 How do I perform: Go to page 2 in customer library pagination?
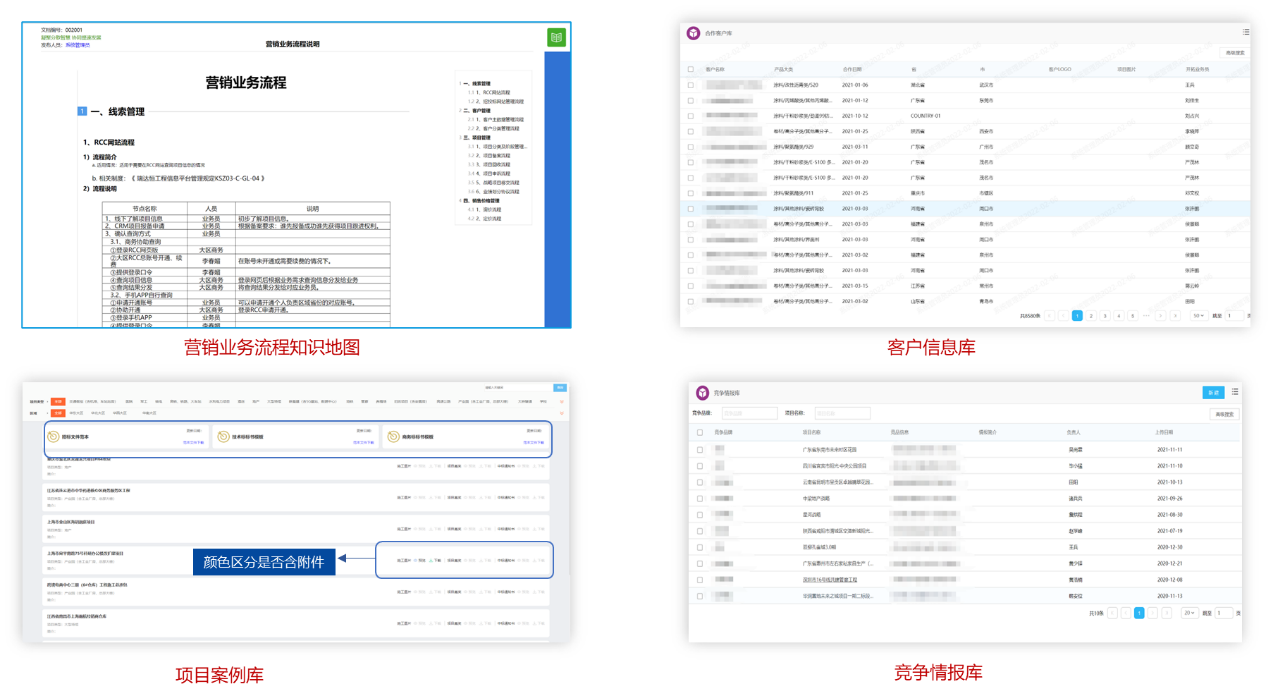(1091, 316)
